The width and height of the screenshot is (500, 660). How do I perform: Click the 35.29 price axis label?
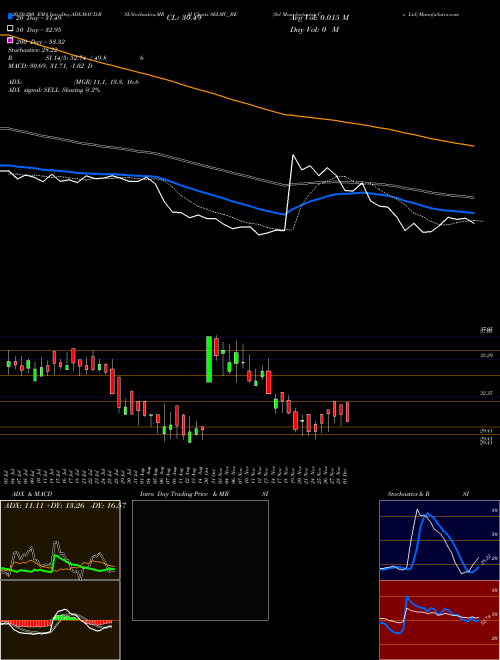click(486, 356)
